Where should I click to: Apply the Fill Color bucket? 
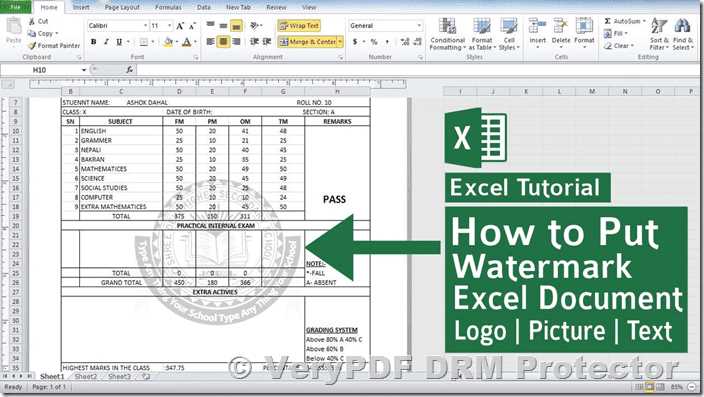coord(168,42)
